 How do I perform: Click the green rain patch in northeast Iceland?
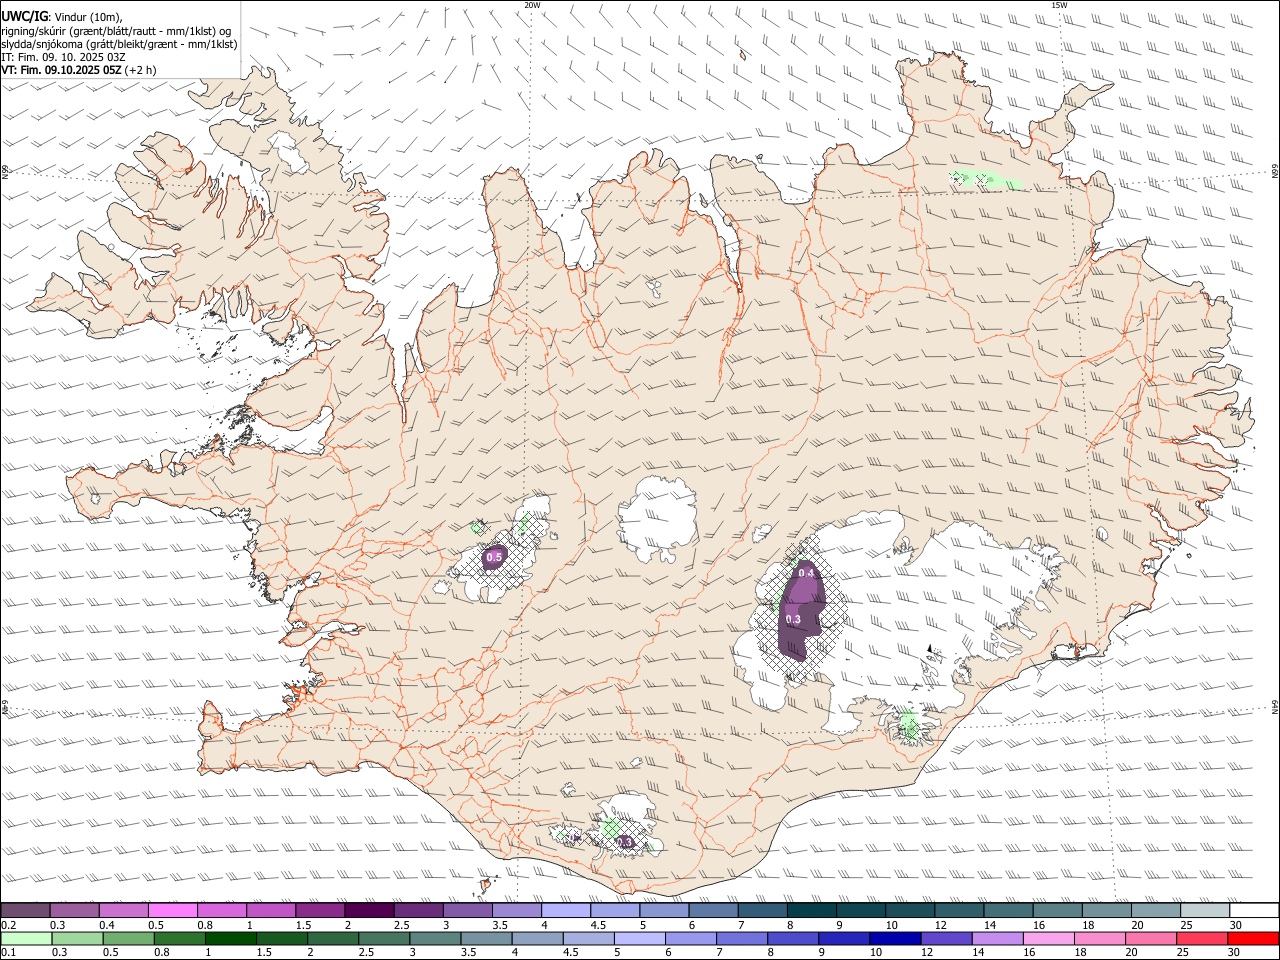point(985,181)
